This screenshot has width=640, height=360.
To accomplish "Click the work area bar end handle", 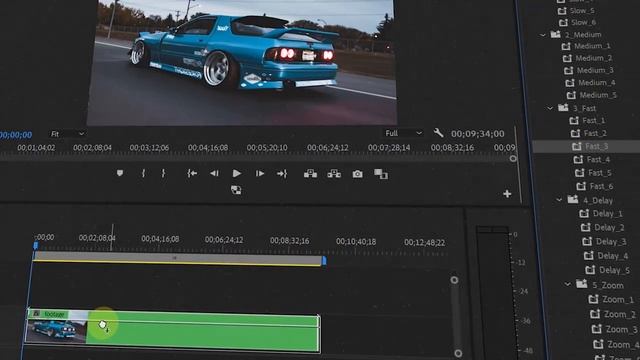I will (324, 260).
